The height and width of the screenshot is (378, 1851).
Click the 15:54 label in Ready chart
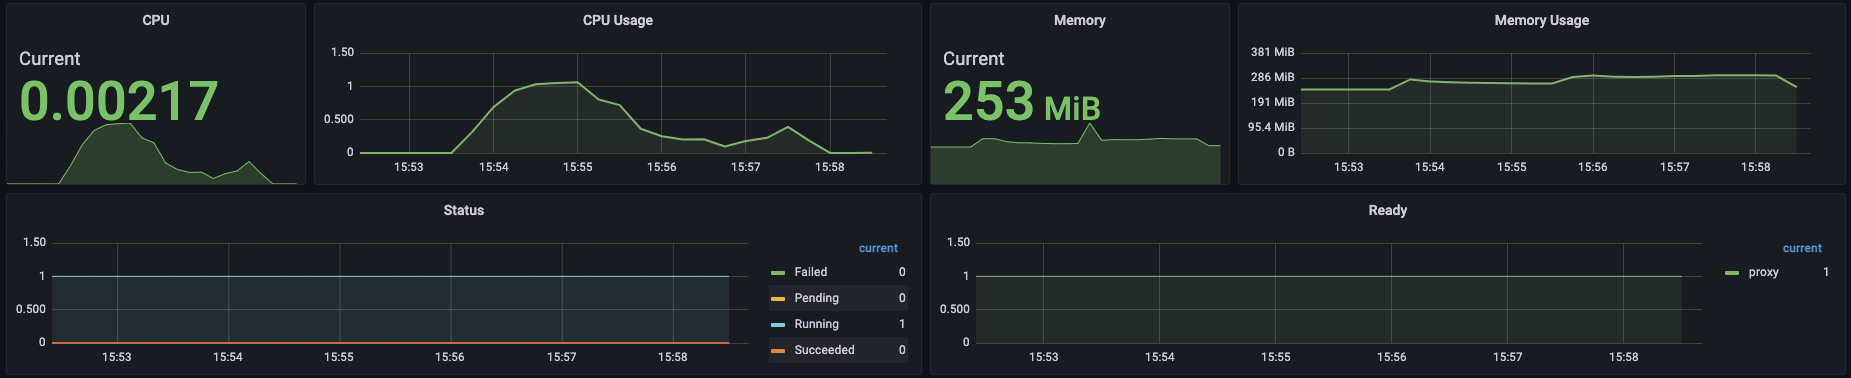[x=1160, y=357]
